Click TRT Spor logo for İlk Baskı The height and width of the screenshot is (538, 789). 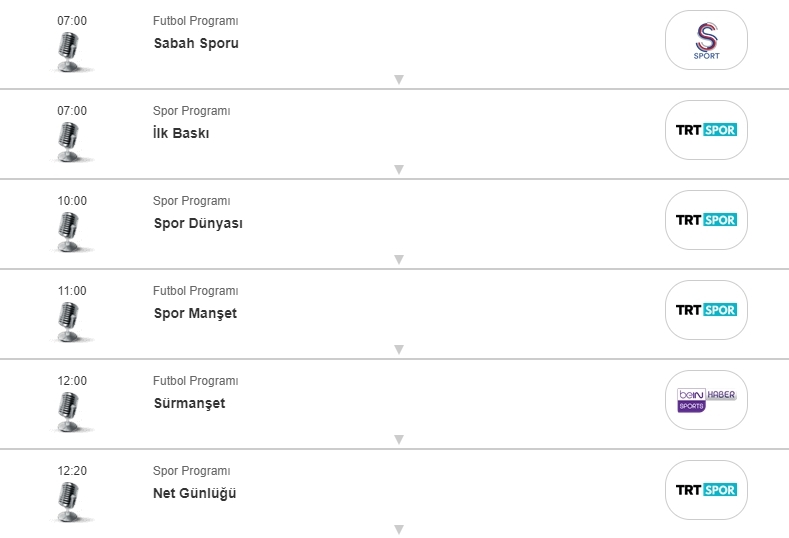706,130
